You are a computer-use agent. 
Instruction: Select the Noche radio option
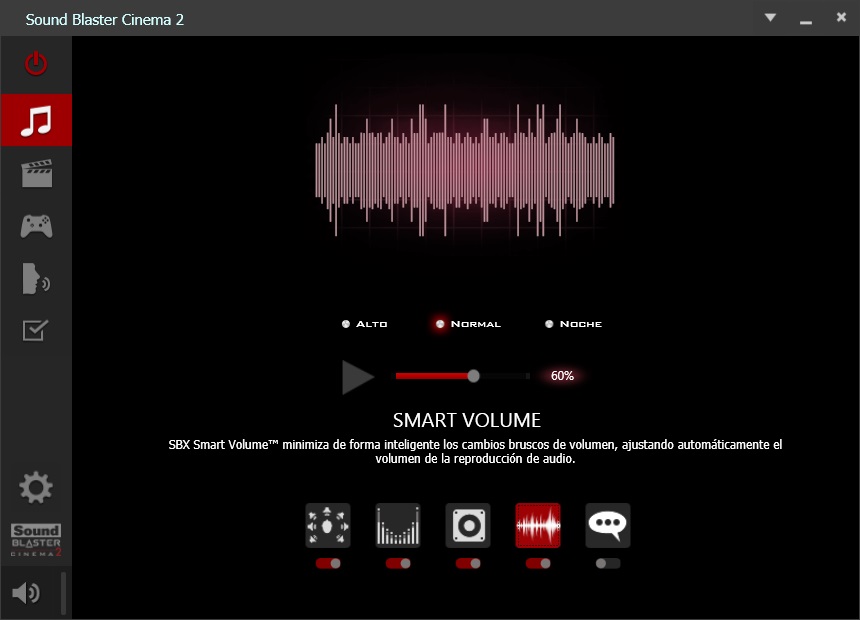pyautogui.click(x=574, y=324)
